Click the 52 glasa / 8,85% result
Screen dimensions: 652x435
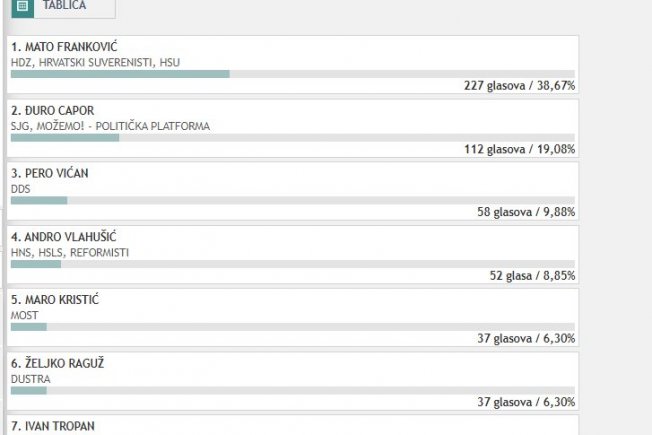532,275
